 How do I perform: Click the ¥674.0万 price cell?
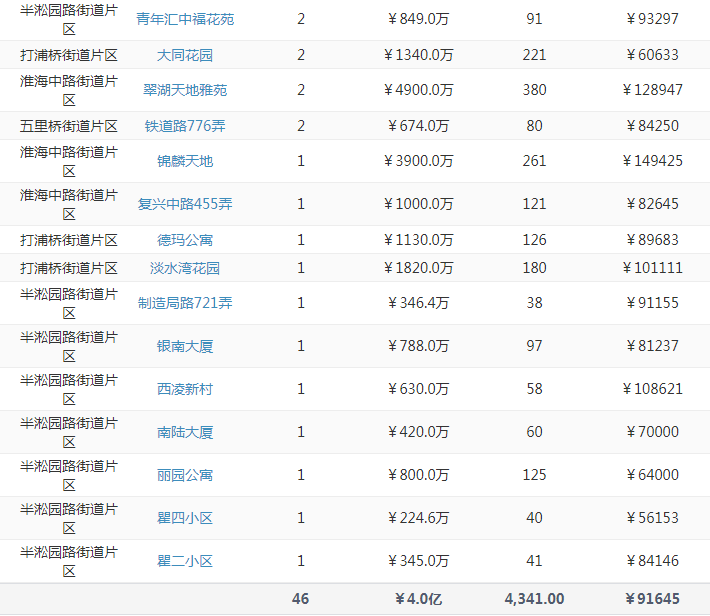(x=418, y=126)
